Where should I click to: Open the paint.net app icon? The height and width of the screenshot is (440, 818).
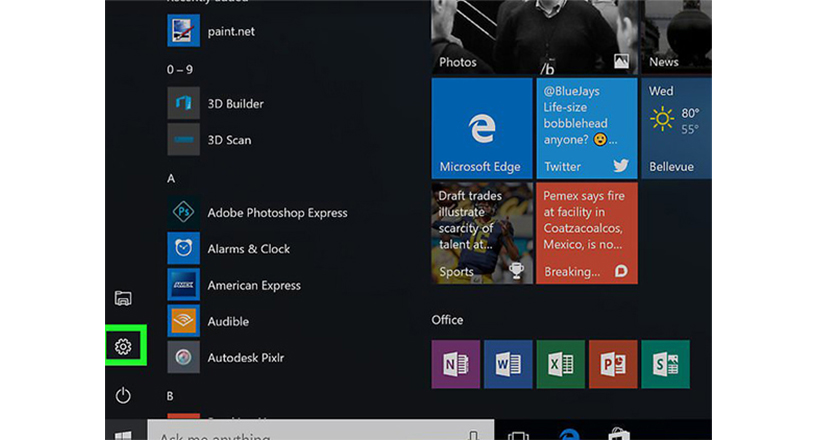pos(183,30)
